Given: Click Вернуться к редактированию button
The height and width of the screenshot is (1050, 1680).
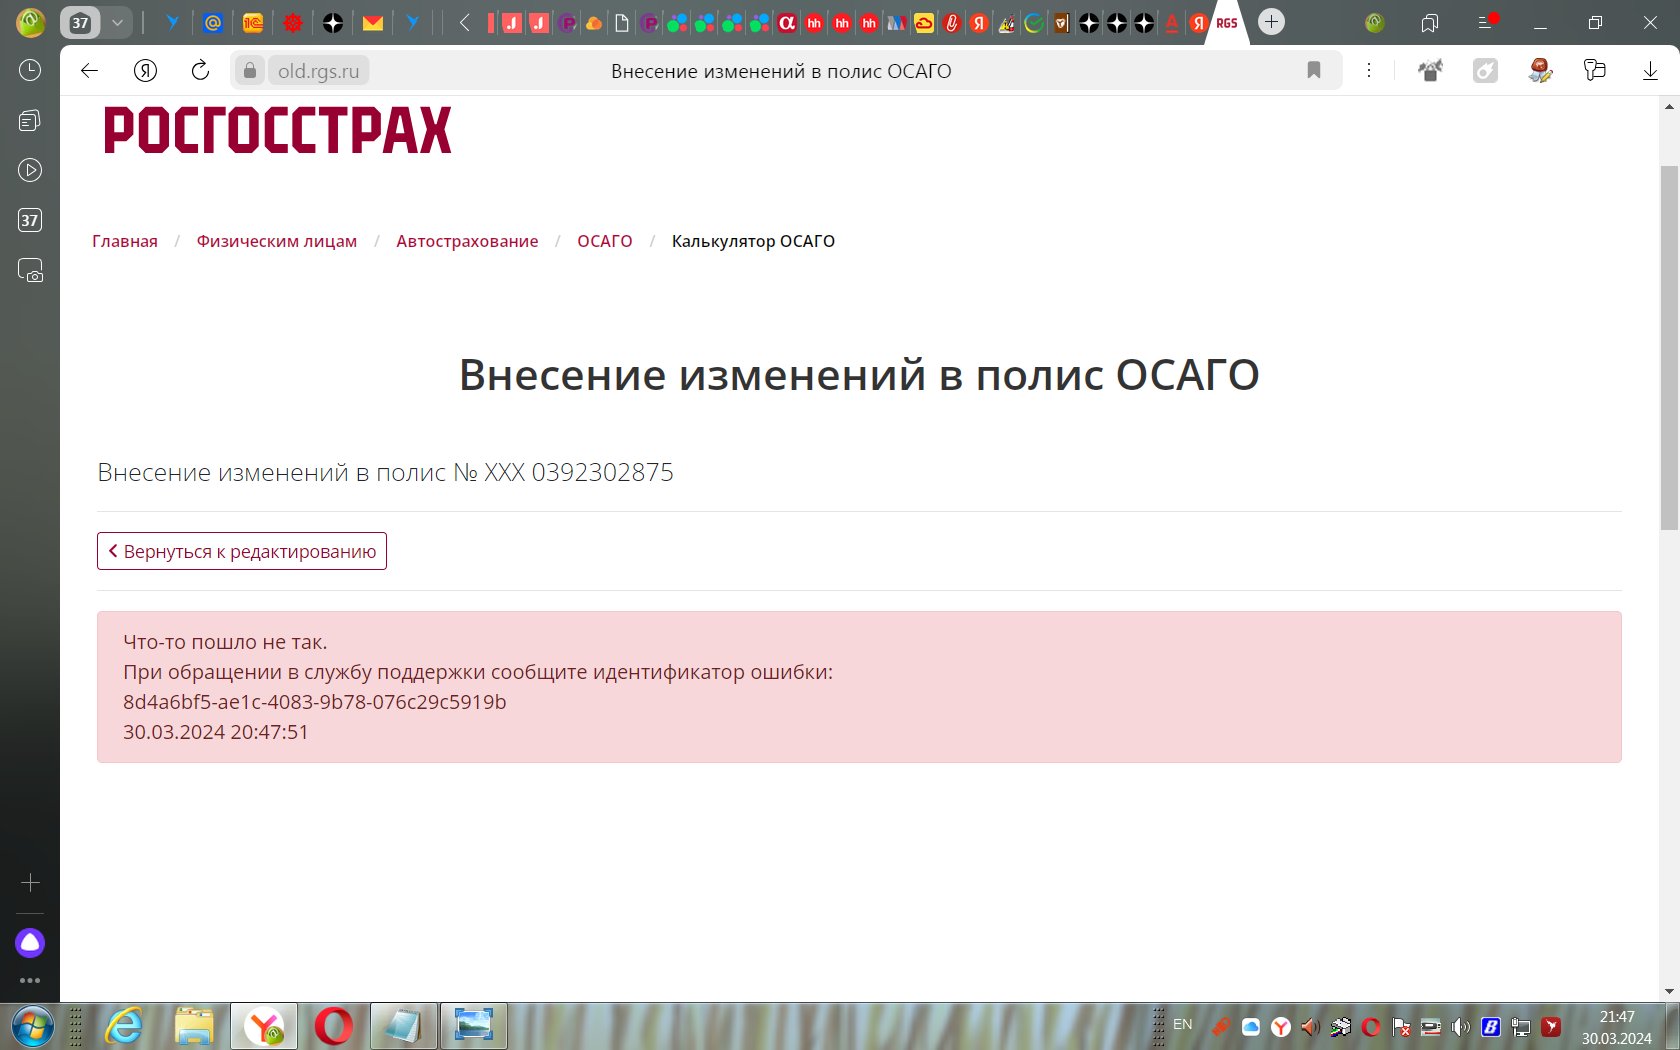Looking at the screenshot, I should point(242,551).
